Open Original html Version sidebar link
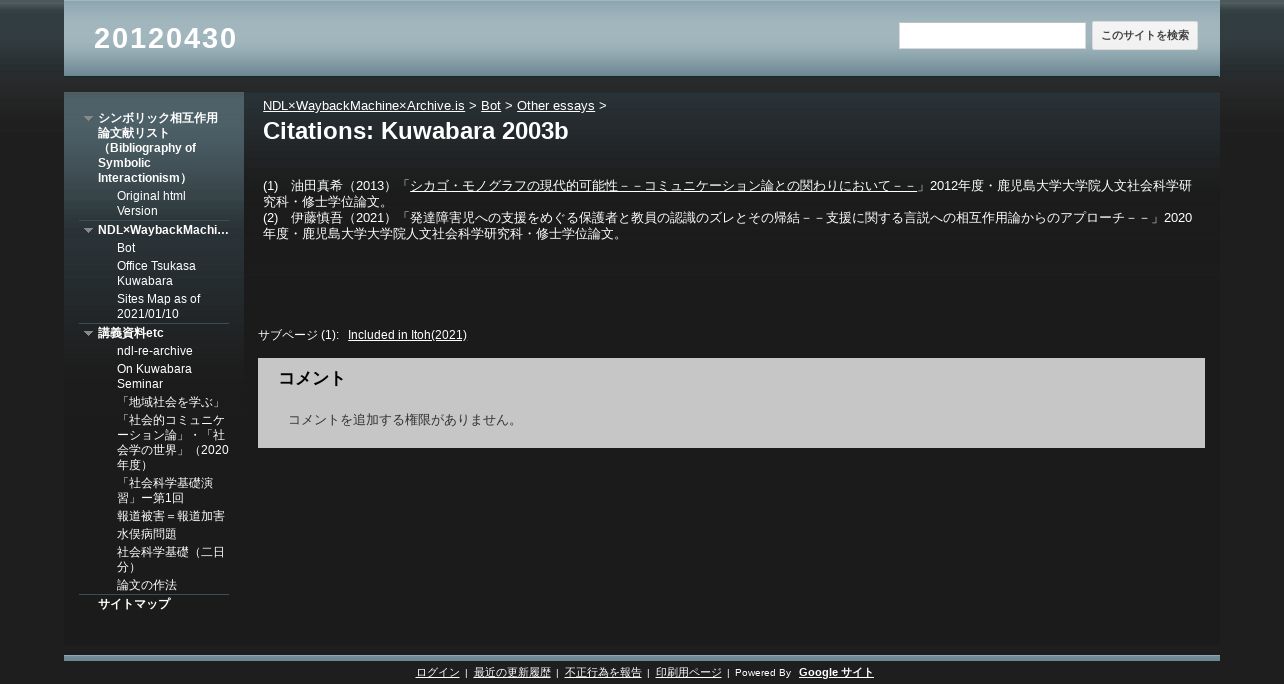Screen dimensions: 1284x684 pyautogui.click(x=151, y=203)
